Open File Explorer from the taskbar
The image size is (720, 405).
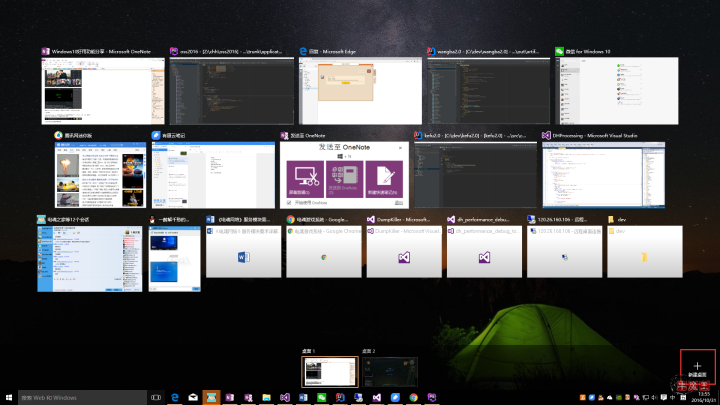tap(266, 398)
